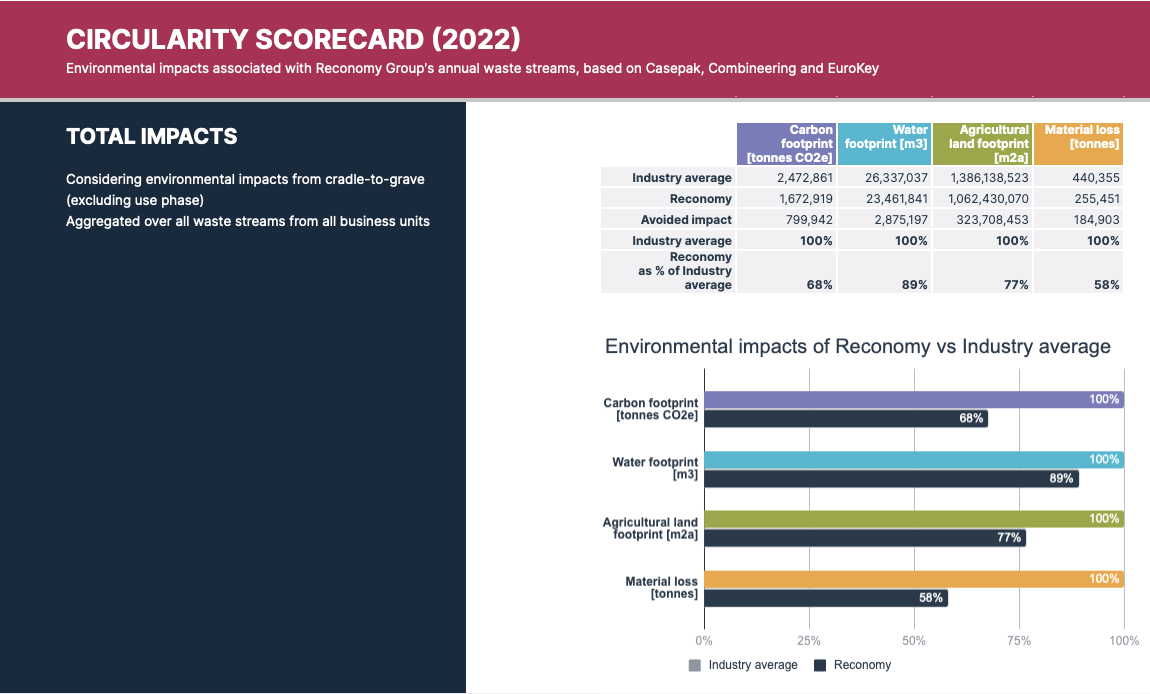Select the 68% cell in the table
The width and height of the screenshot is (1150, 694).
786,271
